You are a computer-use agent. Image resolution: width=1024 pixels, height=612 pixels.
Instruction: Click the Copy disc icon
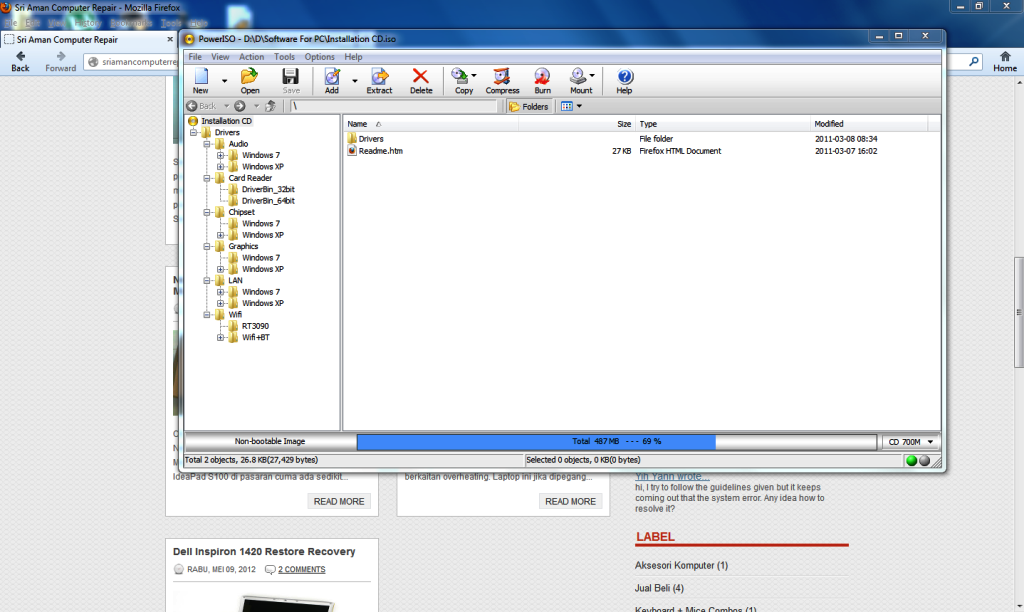click(460, 76)
